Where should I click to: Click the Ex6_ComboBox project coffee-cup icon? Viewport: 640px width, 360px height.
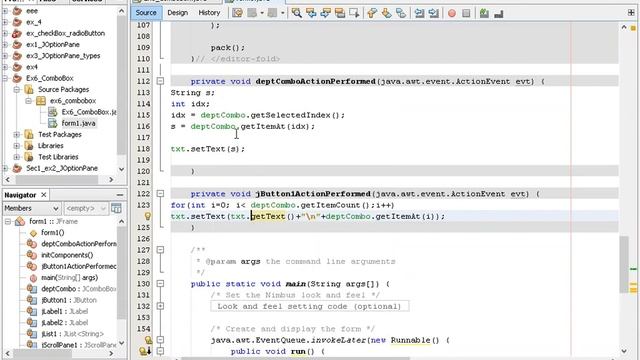tap(17, 78)
